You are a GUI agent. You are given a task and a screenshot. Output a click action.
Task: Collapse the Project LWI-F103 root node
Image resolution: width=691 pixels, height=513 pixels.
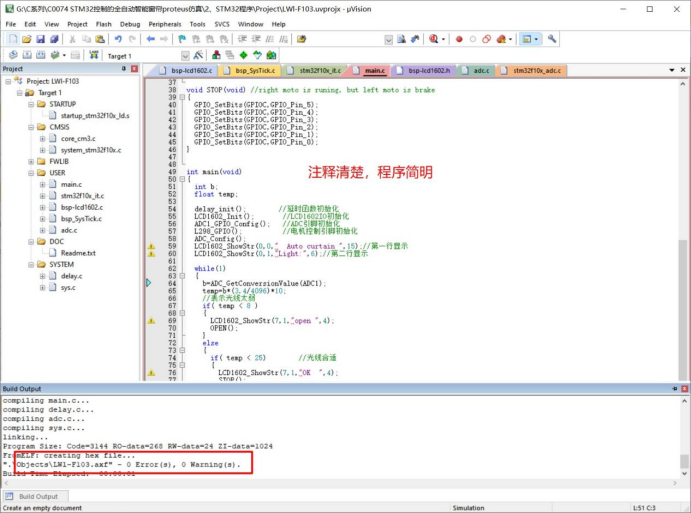click(8, 82)
